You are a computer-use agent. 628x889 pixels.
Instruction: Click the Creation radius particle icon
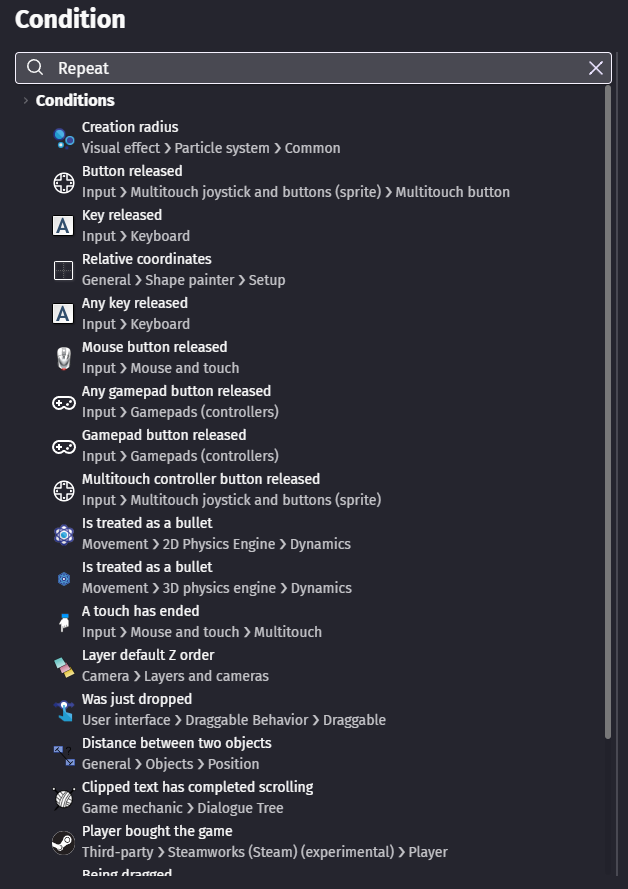[x=63, y=138]
